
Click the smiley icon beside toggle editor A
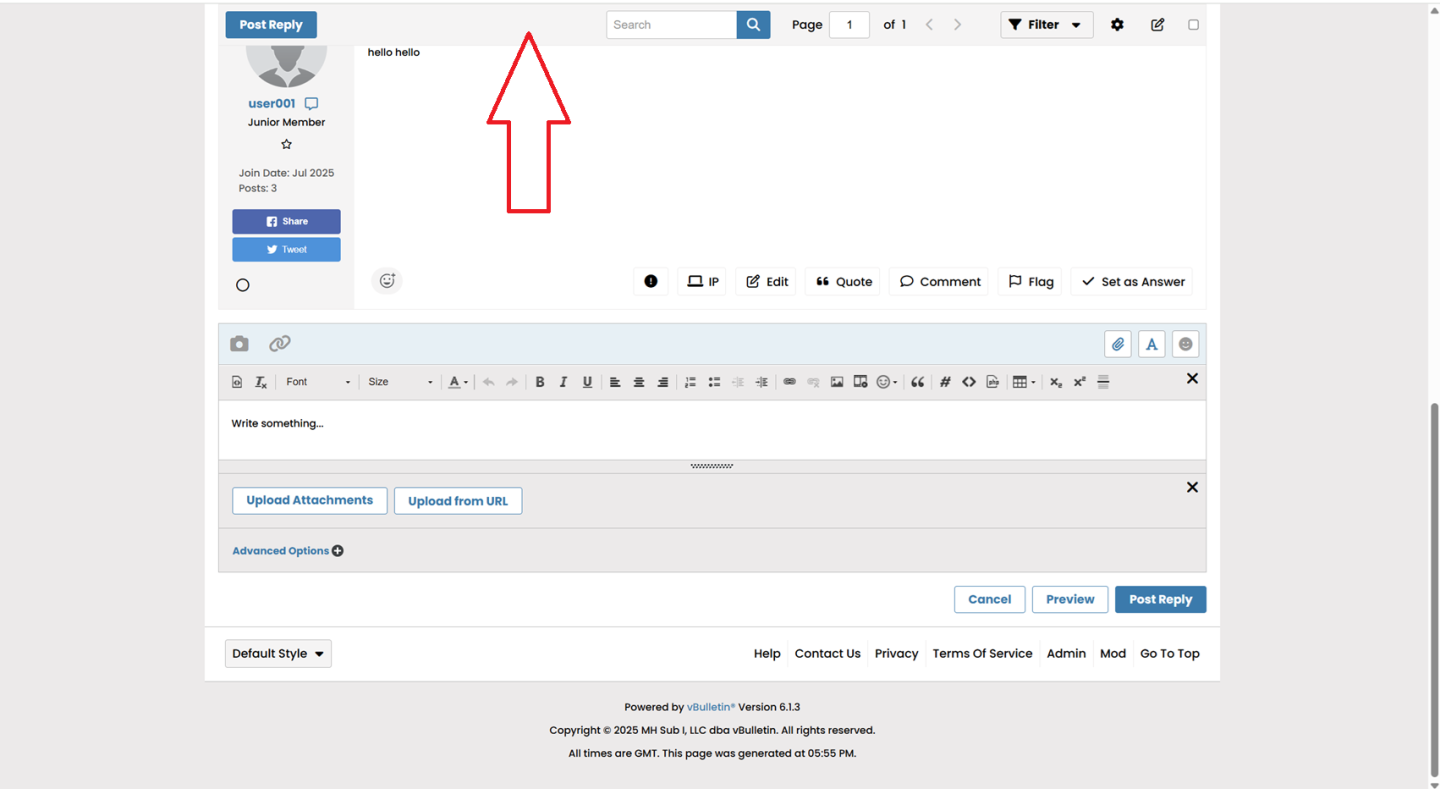[1185, 344]
